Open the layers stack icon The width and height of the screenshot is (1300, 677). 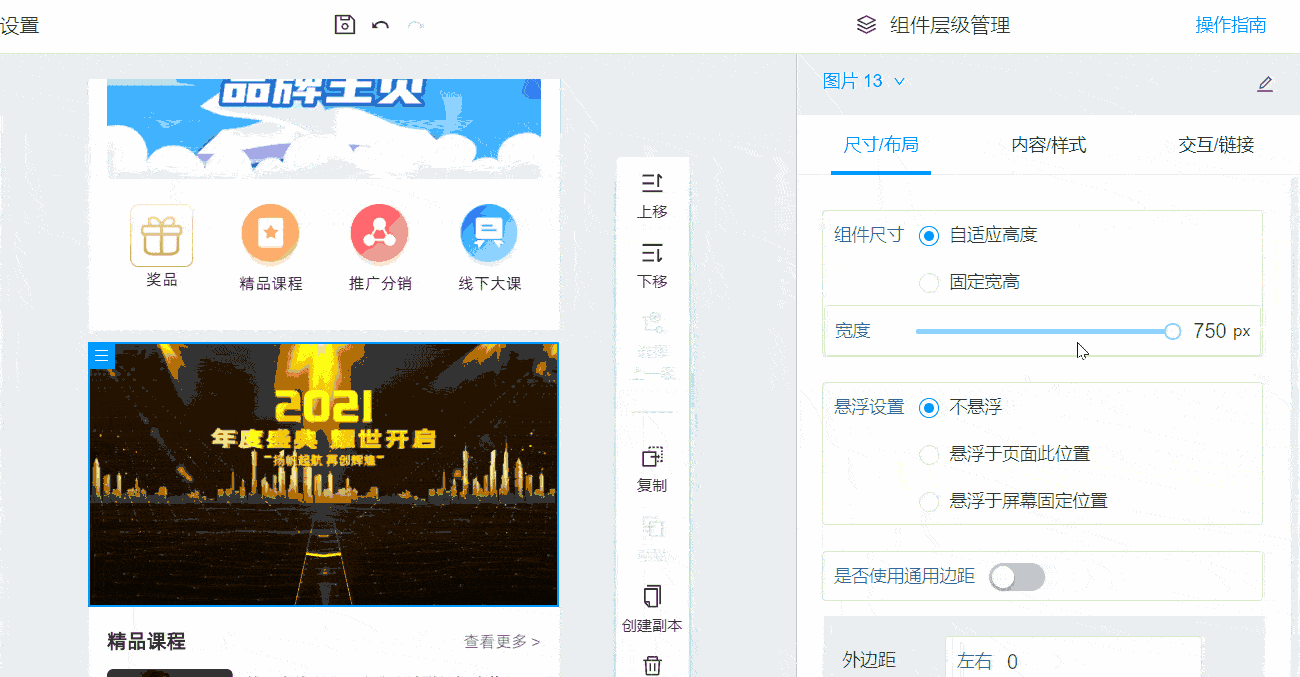[x=867, y=25]
